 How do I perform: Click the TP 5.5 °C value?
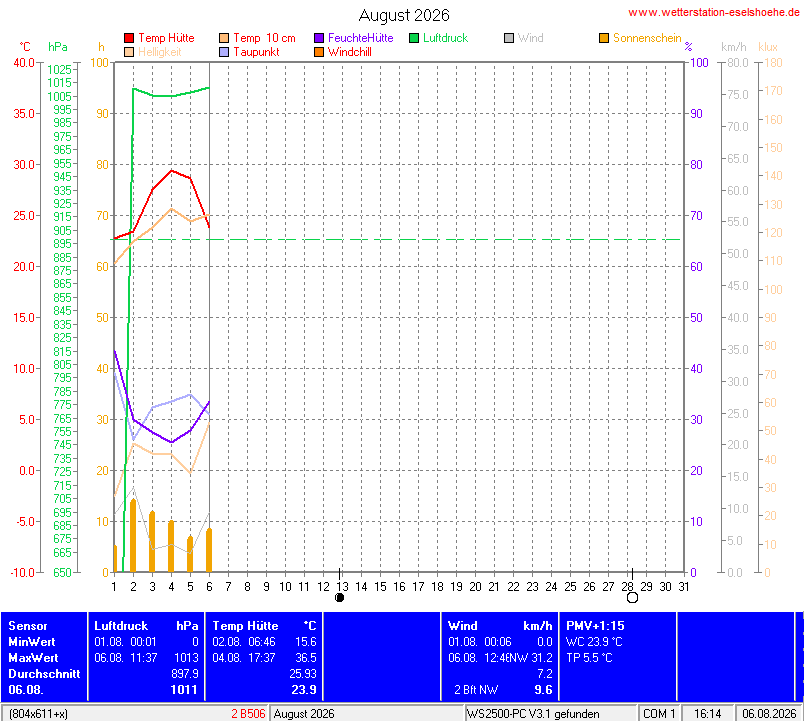tap(589, 657)
